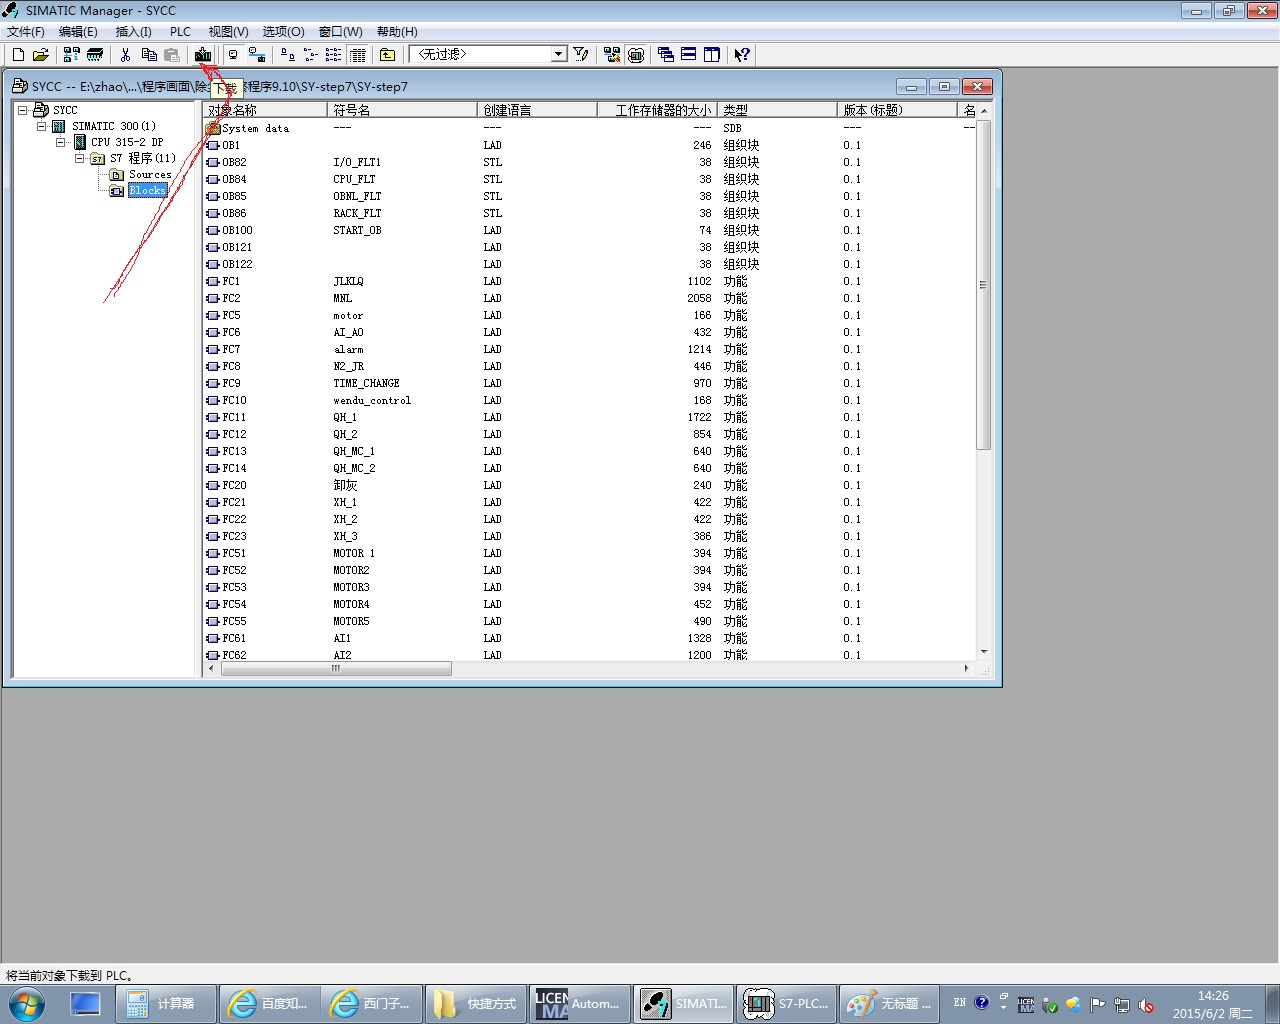Open the PLC menu
Image resolution: width=1280 pixels, height=1024 pixels.
[x=180, y=32]
